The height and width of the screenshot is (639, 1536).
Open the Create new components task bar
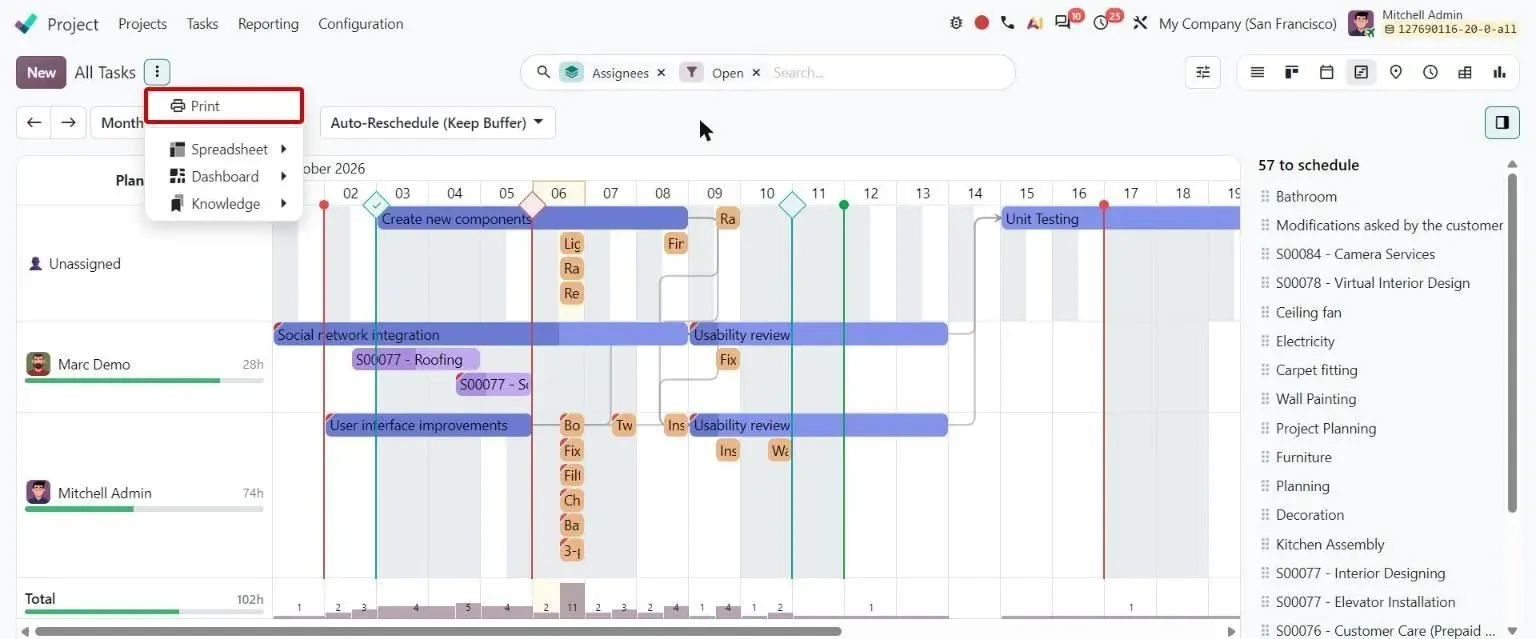[532, 218]
